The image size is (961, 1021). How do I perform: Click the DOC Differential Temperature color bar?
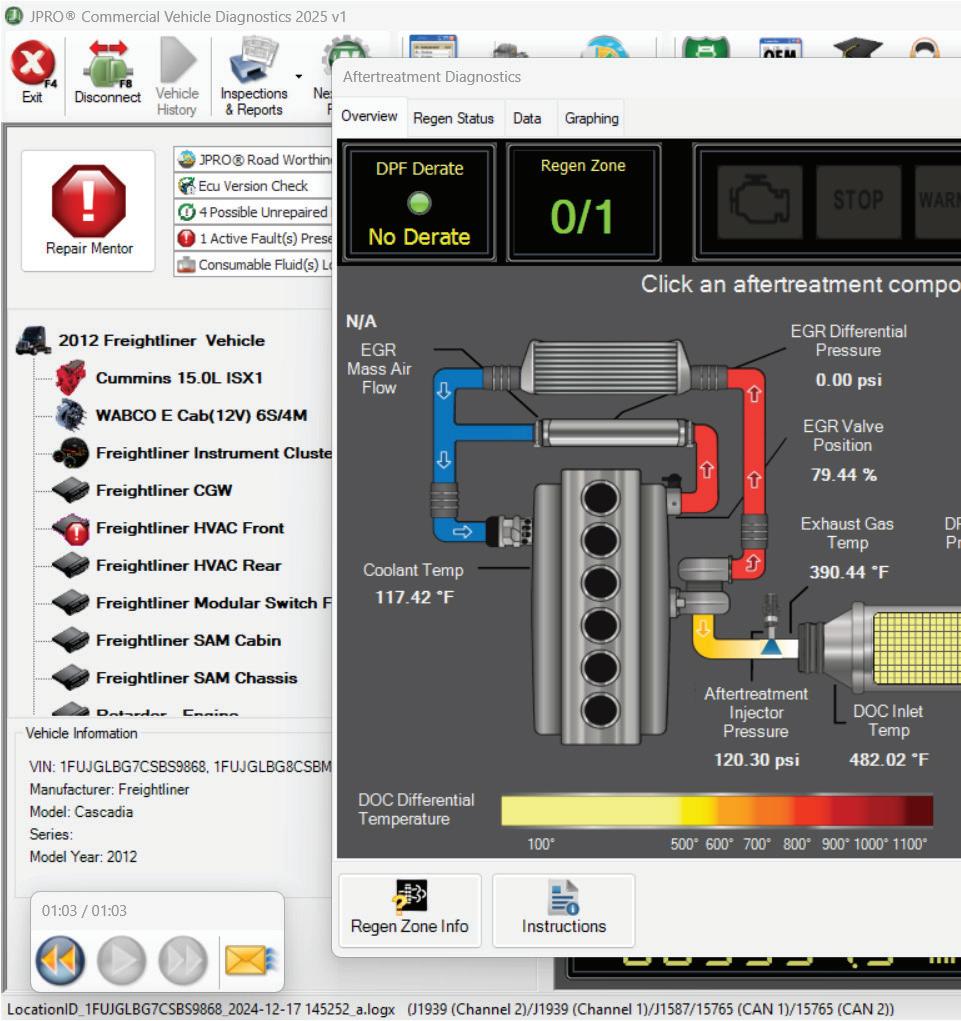click(717, 811)
